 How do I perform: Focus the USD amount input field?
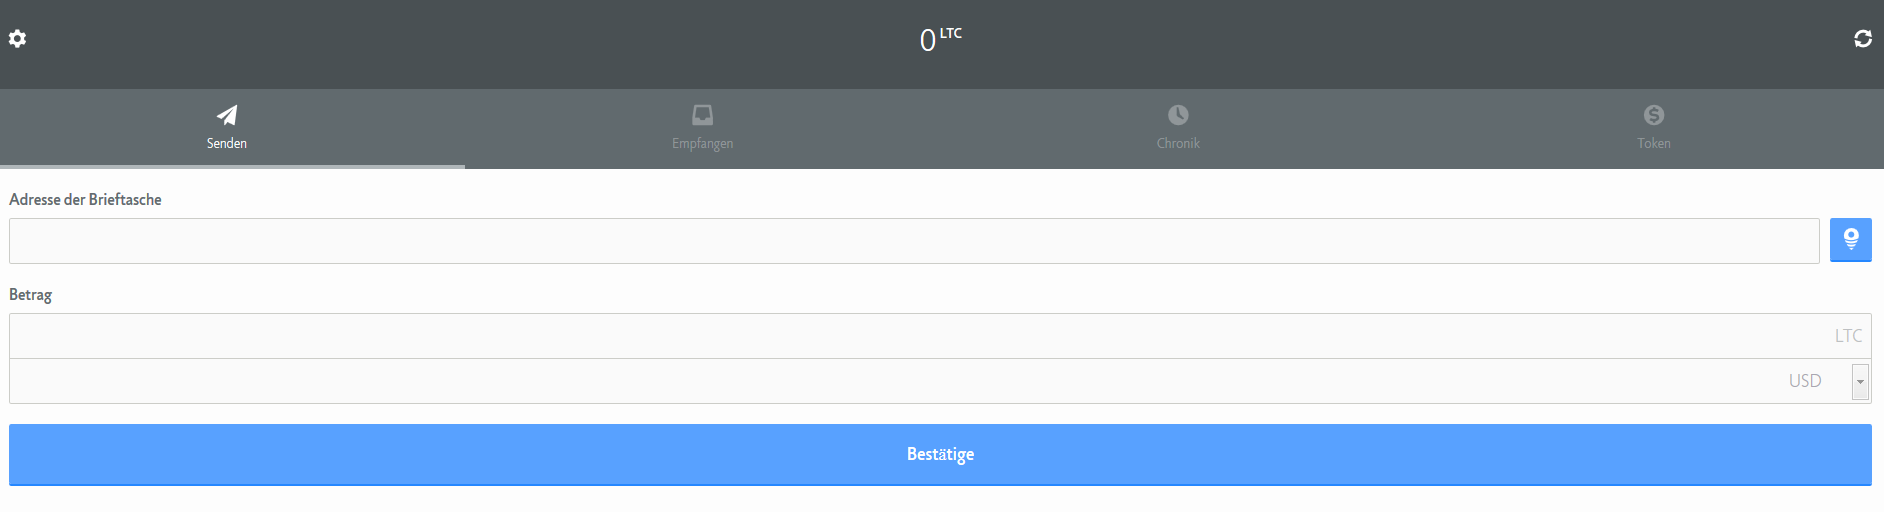(x=930, y=381)
